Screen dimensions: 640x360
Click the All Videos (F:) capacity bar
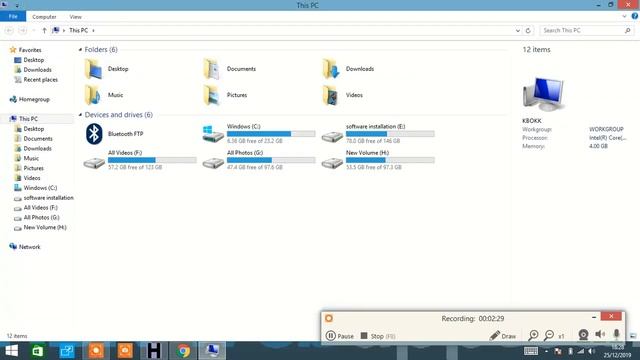152,160
